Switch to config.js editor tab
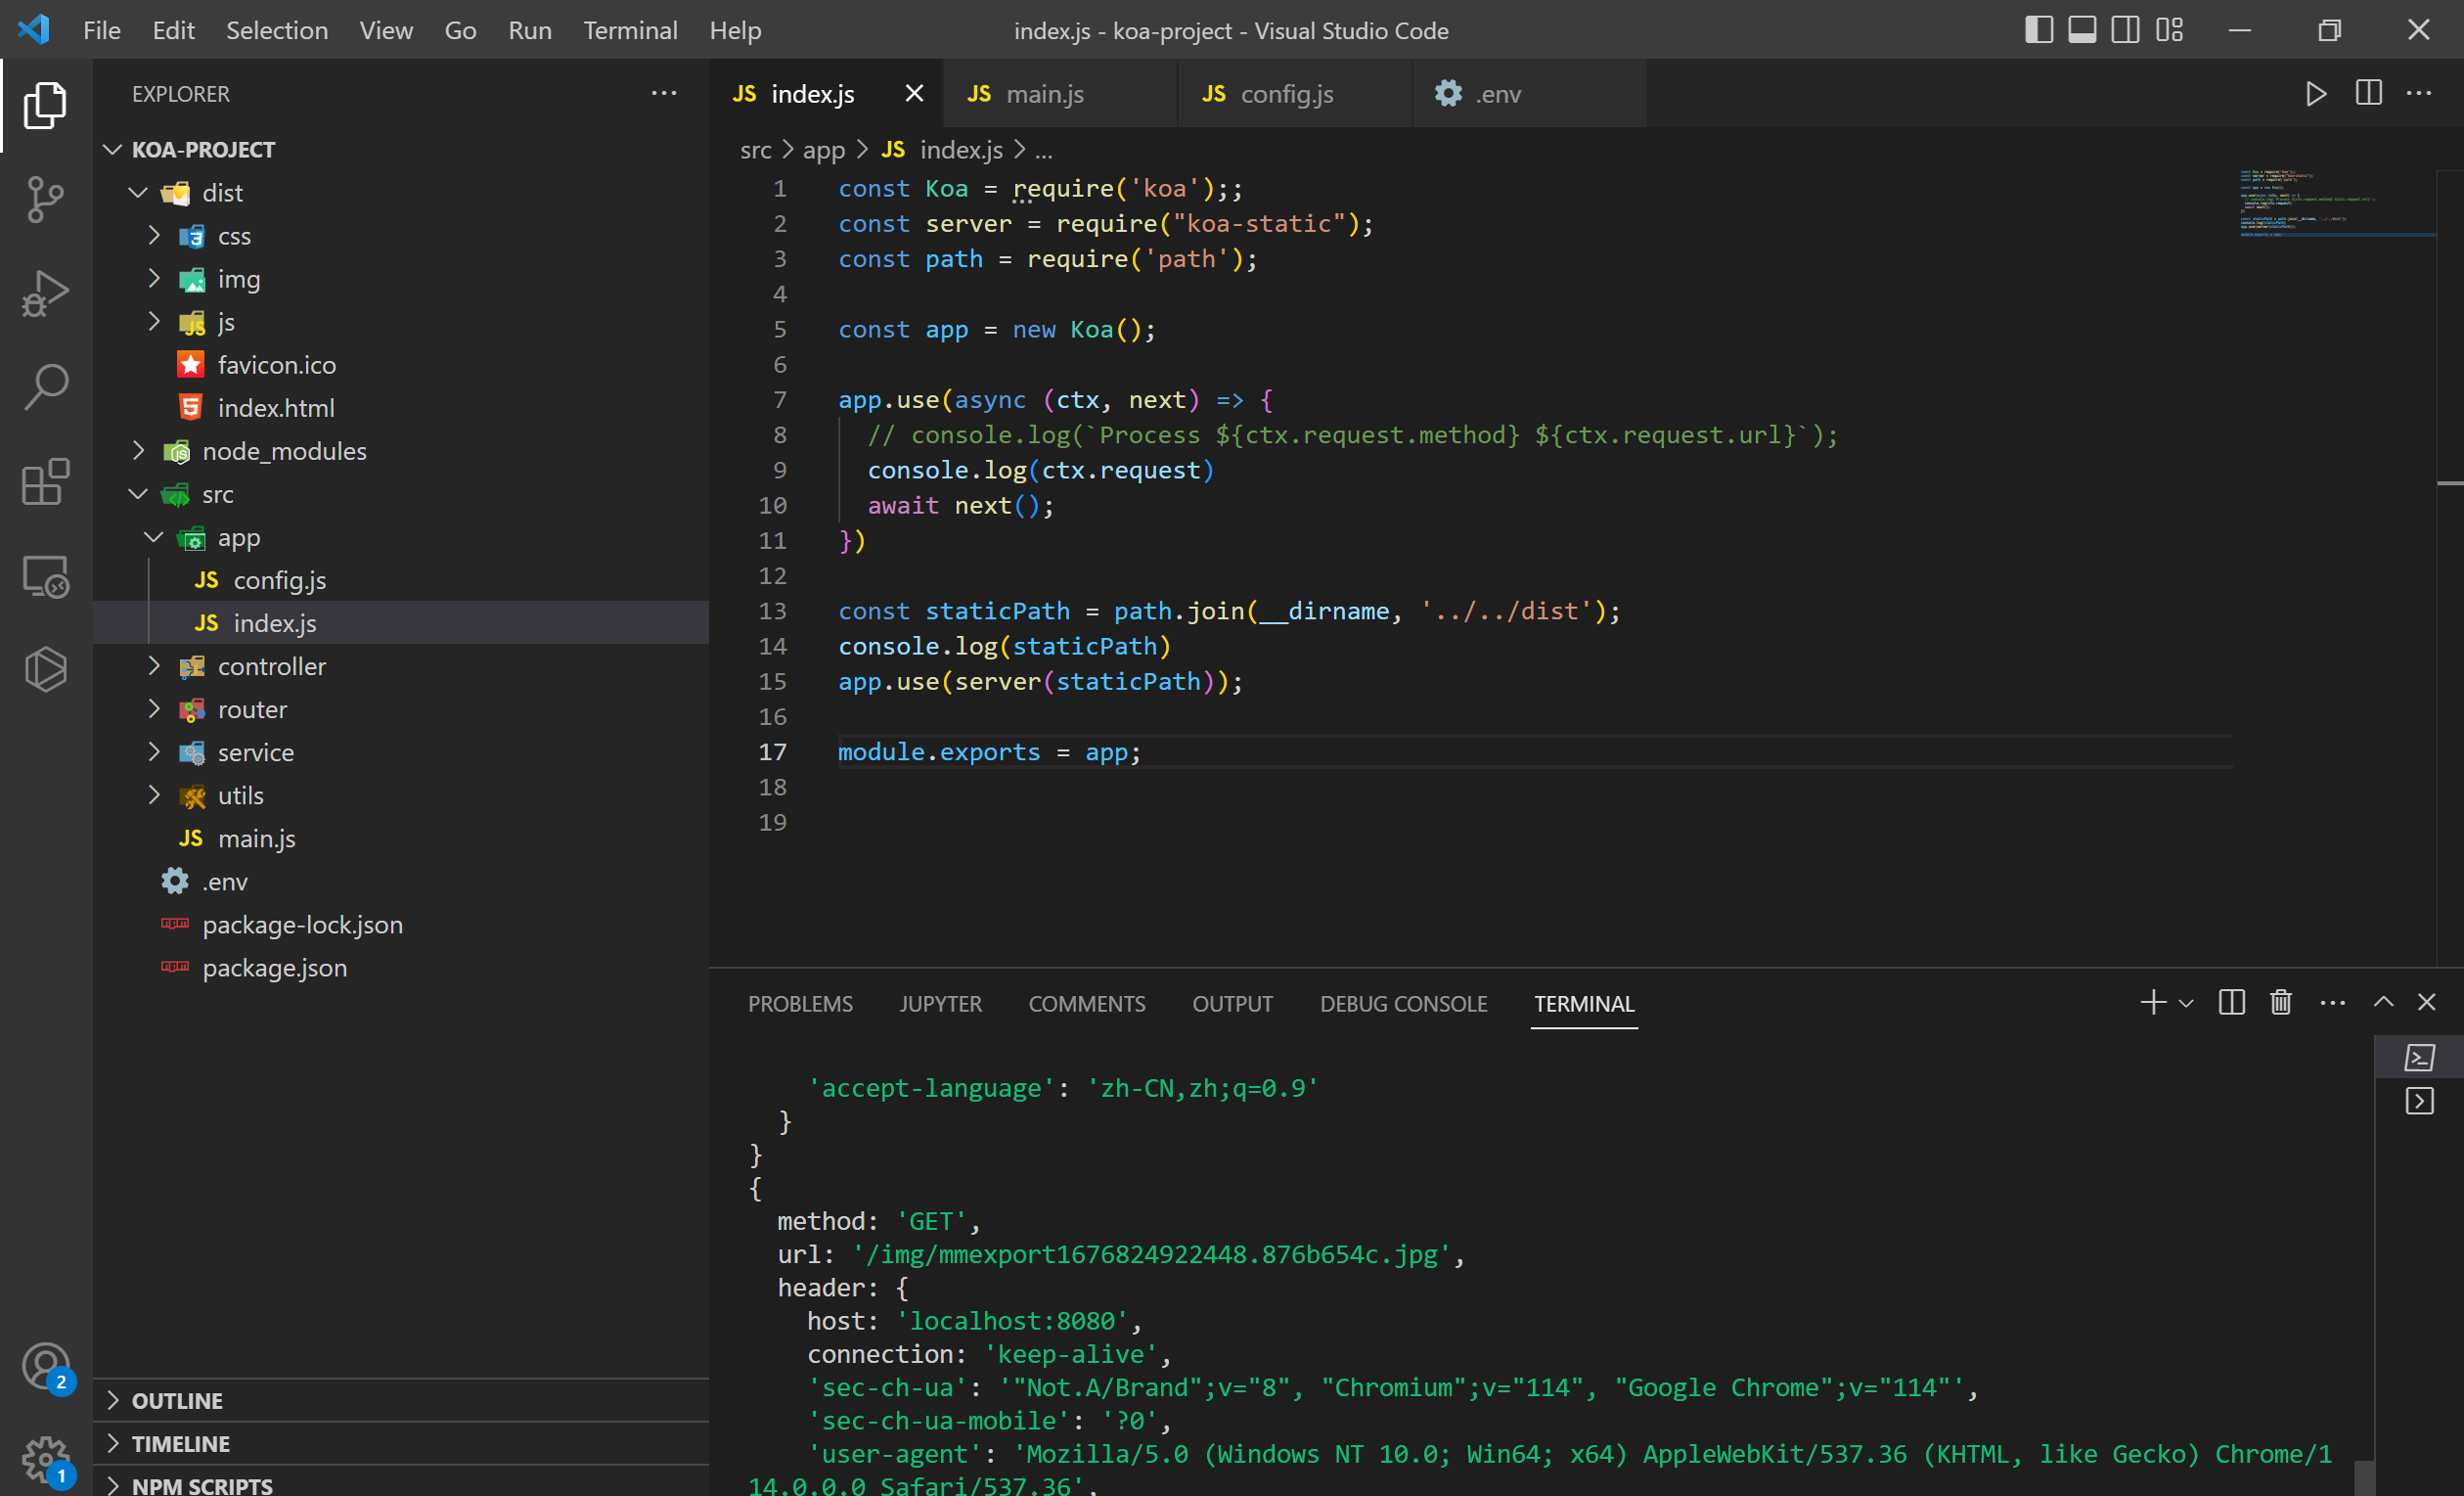Screen dimensions: 2464x1496 [x=1294, y=93]
